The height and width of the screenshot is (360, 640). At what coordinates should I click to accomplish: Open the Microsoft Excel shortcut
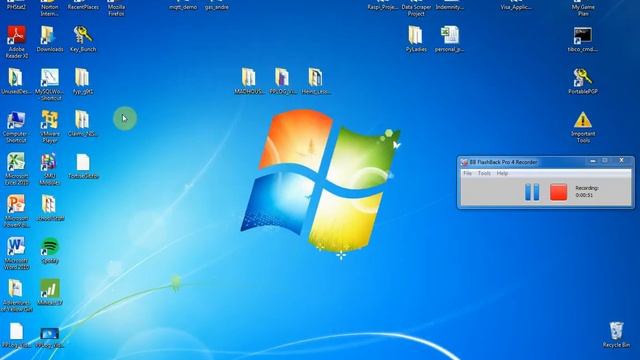pyautogui.click(x=16, y=162)
